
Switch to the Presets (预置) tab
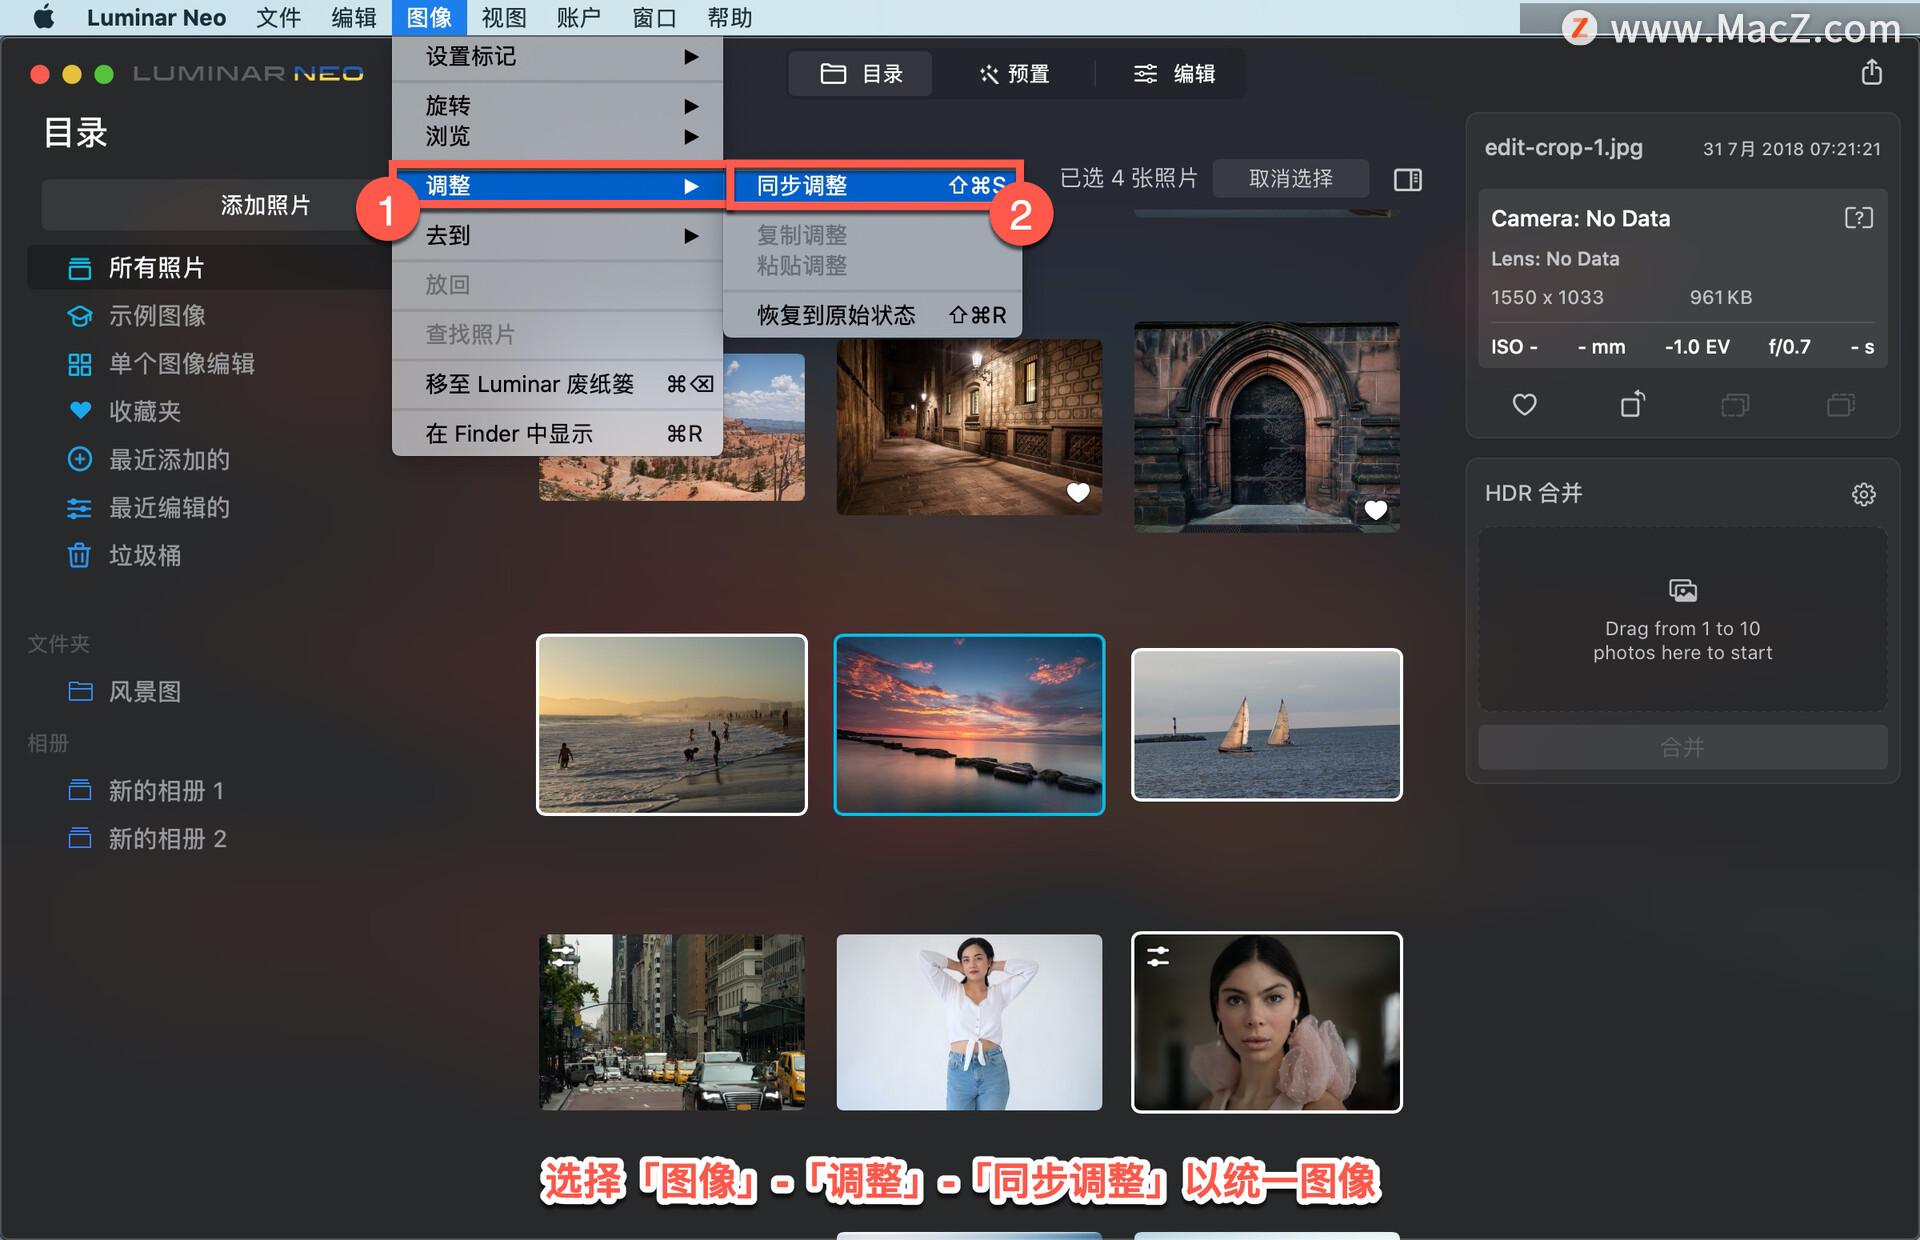coord(1014,73)
